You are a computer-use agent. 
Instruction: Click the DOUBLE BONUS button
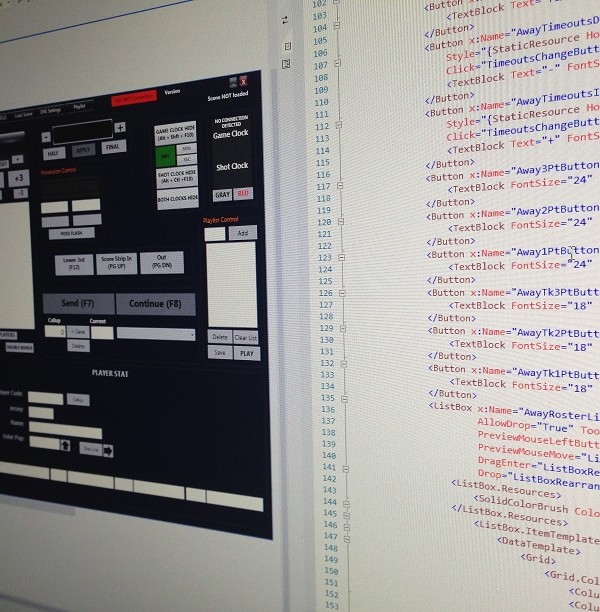click(19, 347)
